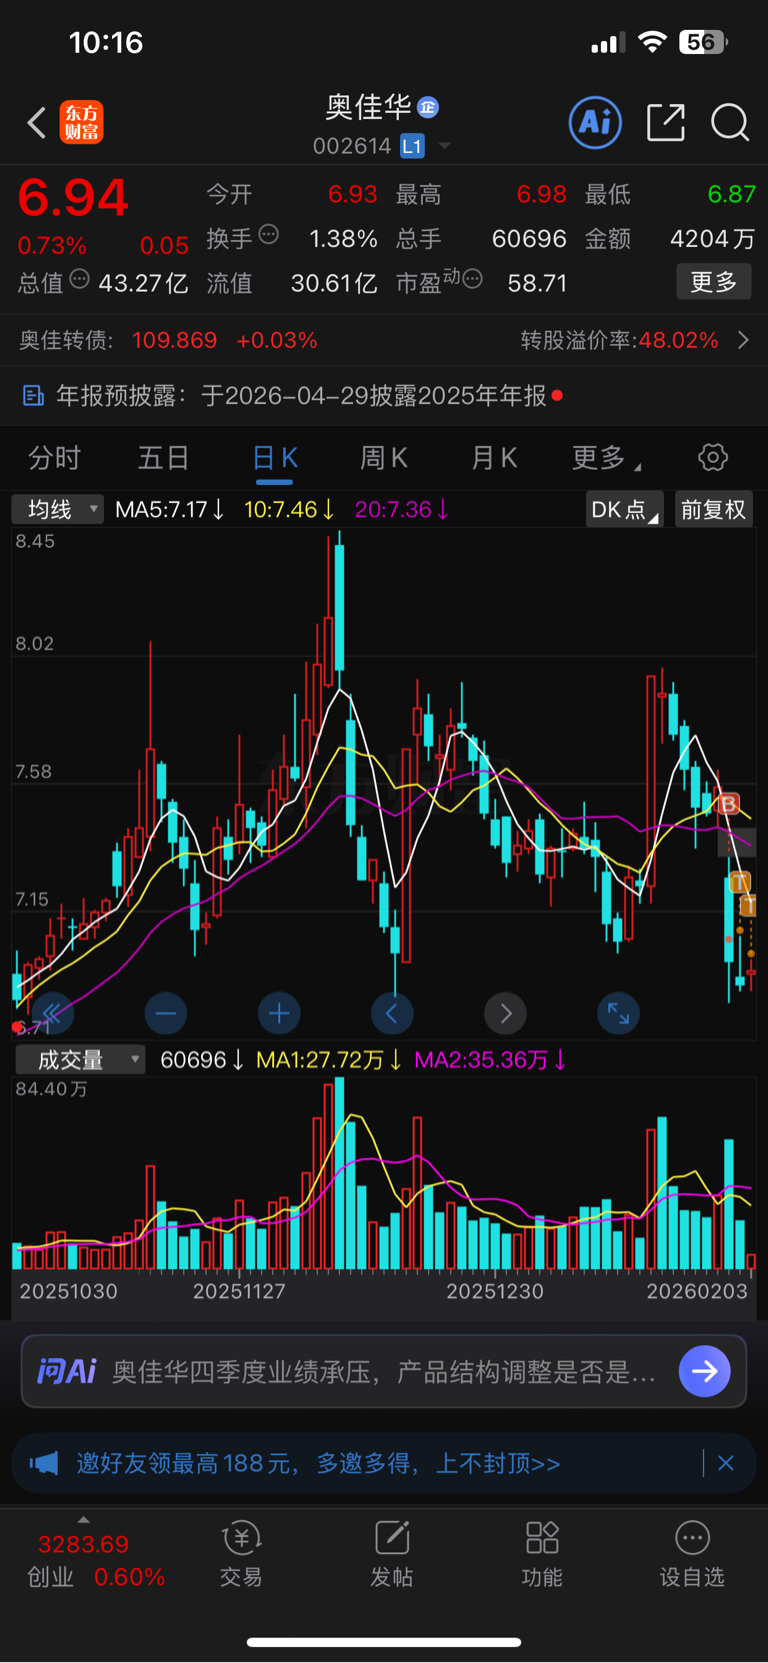Tap the MA20 7.36 value label

tap(402, 509)
